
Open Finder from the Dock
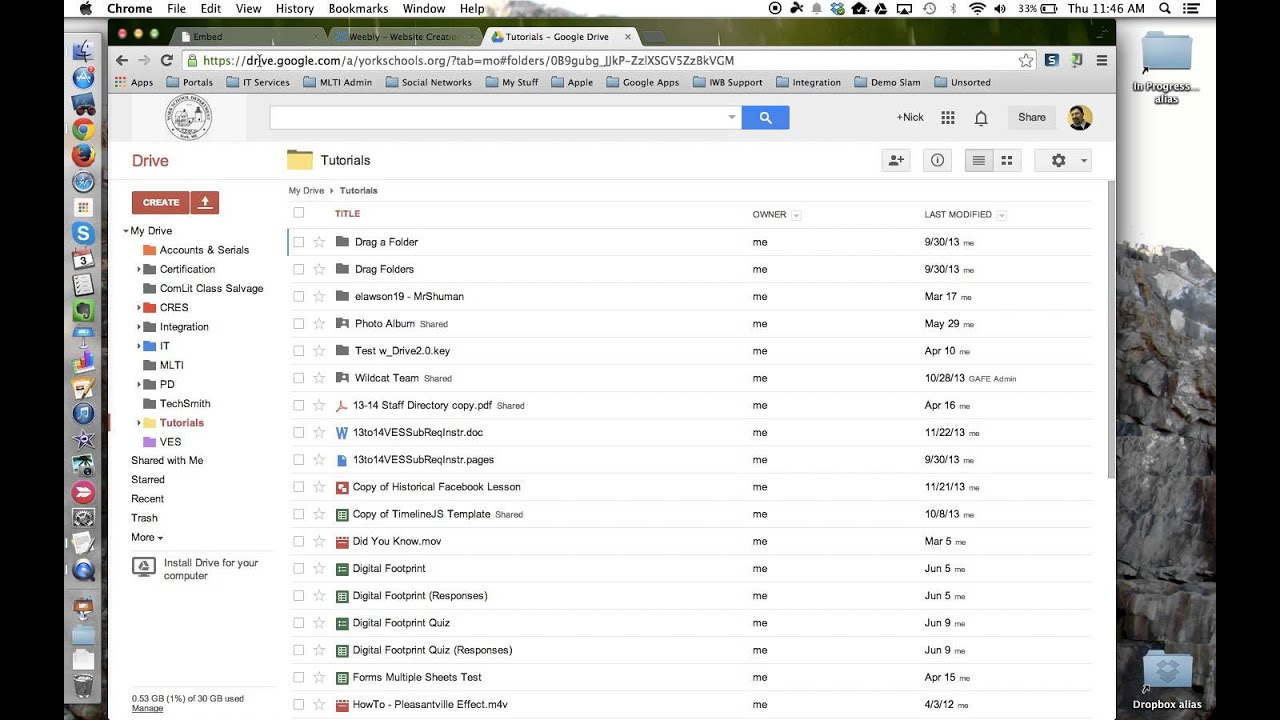click(83, 51)
